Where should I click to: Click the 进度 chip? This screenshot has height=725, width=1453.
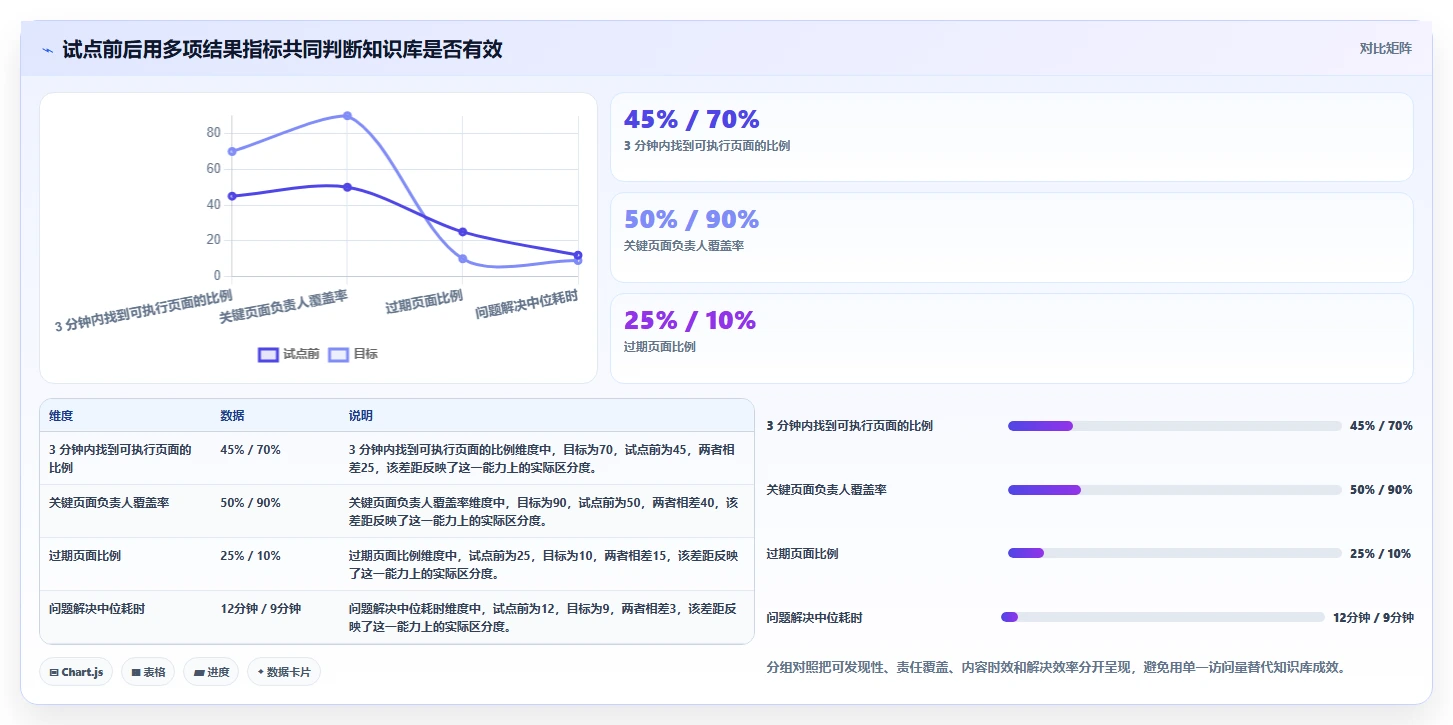pos(211,672)
